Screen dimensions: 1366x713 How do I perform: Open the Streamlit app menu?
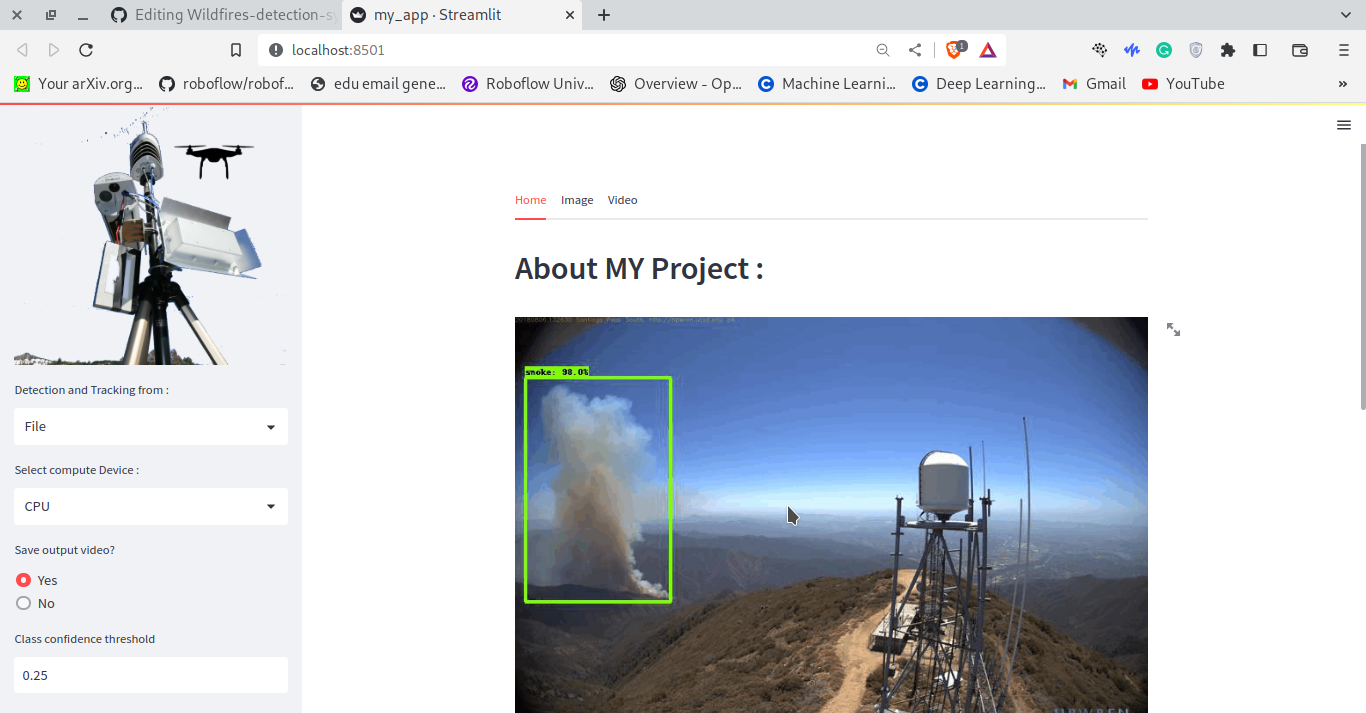coord(1343,124)
